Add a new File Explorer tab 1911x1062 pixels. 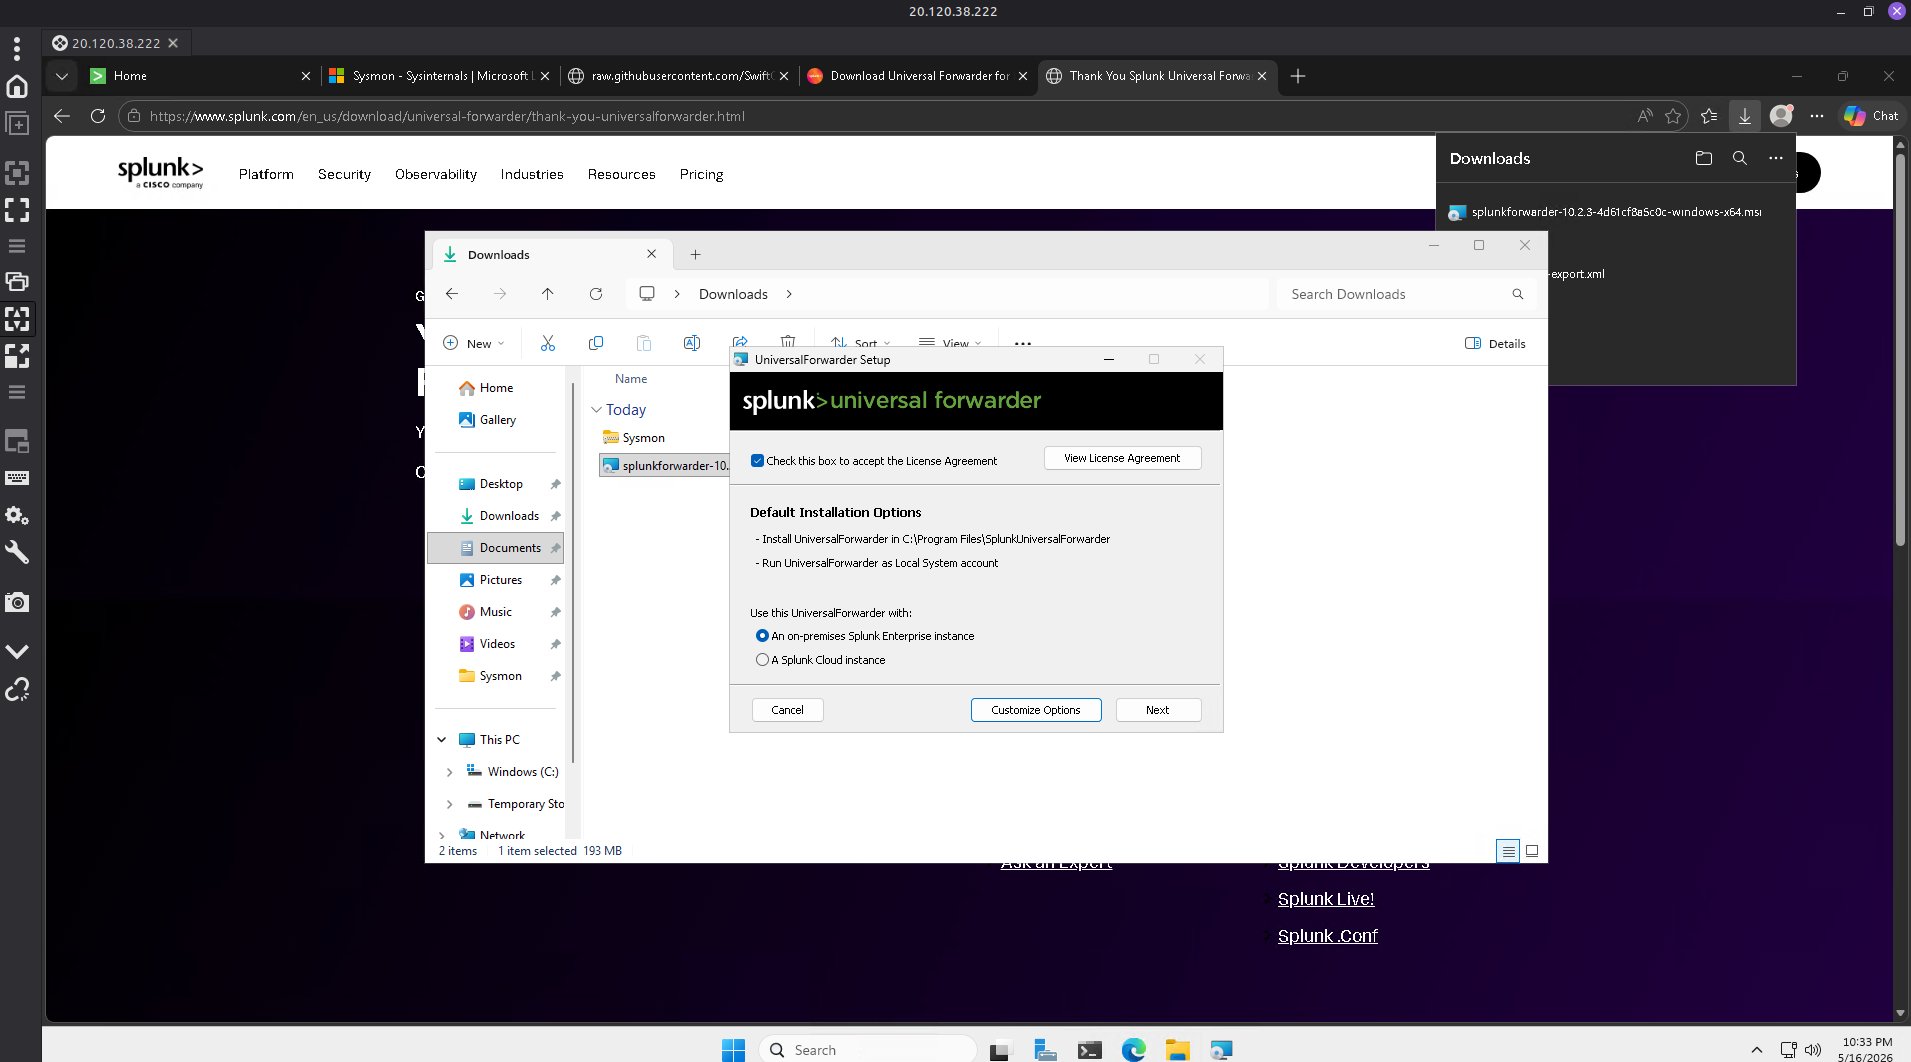[x=695, y=255]
